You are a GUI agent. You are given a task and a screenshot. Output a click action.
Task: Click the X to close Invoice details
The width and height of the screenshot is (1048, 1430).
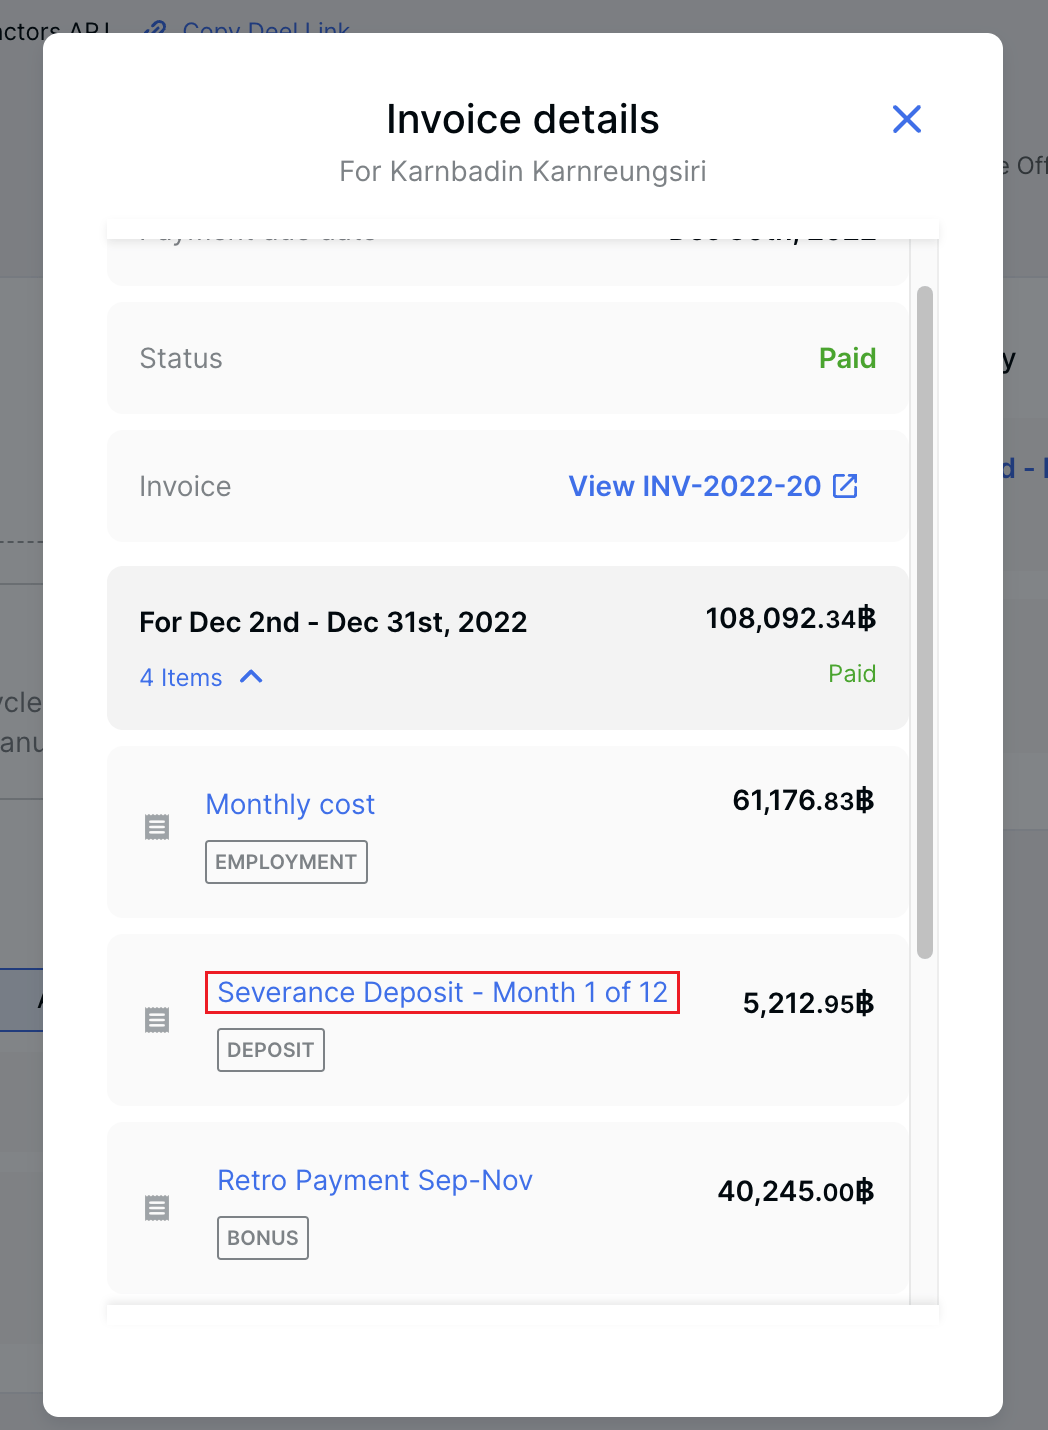pyautogui.click(x=906, y=118)
